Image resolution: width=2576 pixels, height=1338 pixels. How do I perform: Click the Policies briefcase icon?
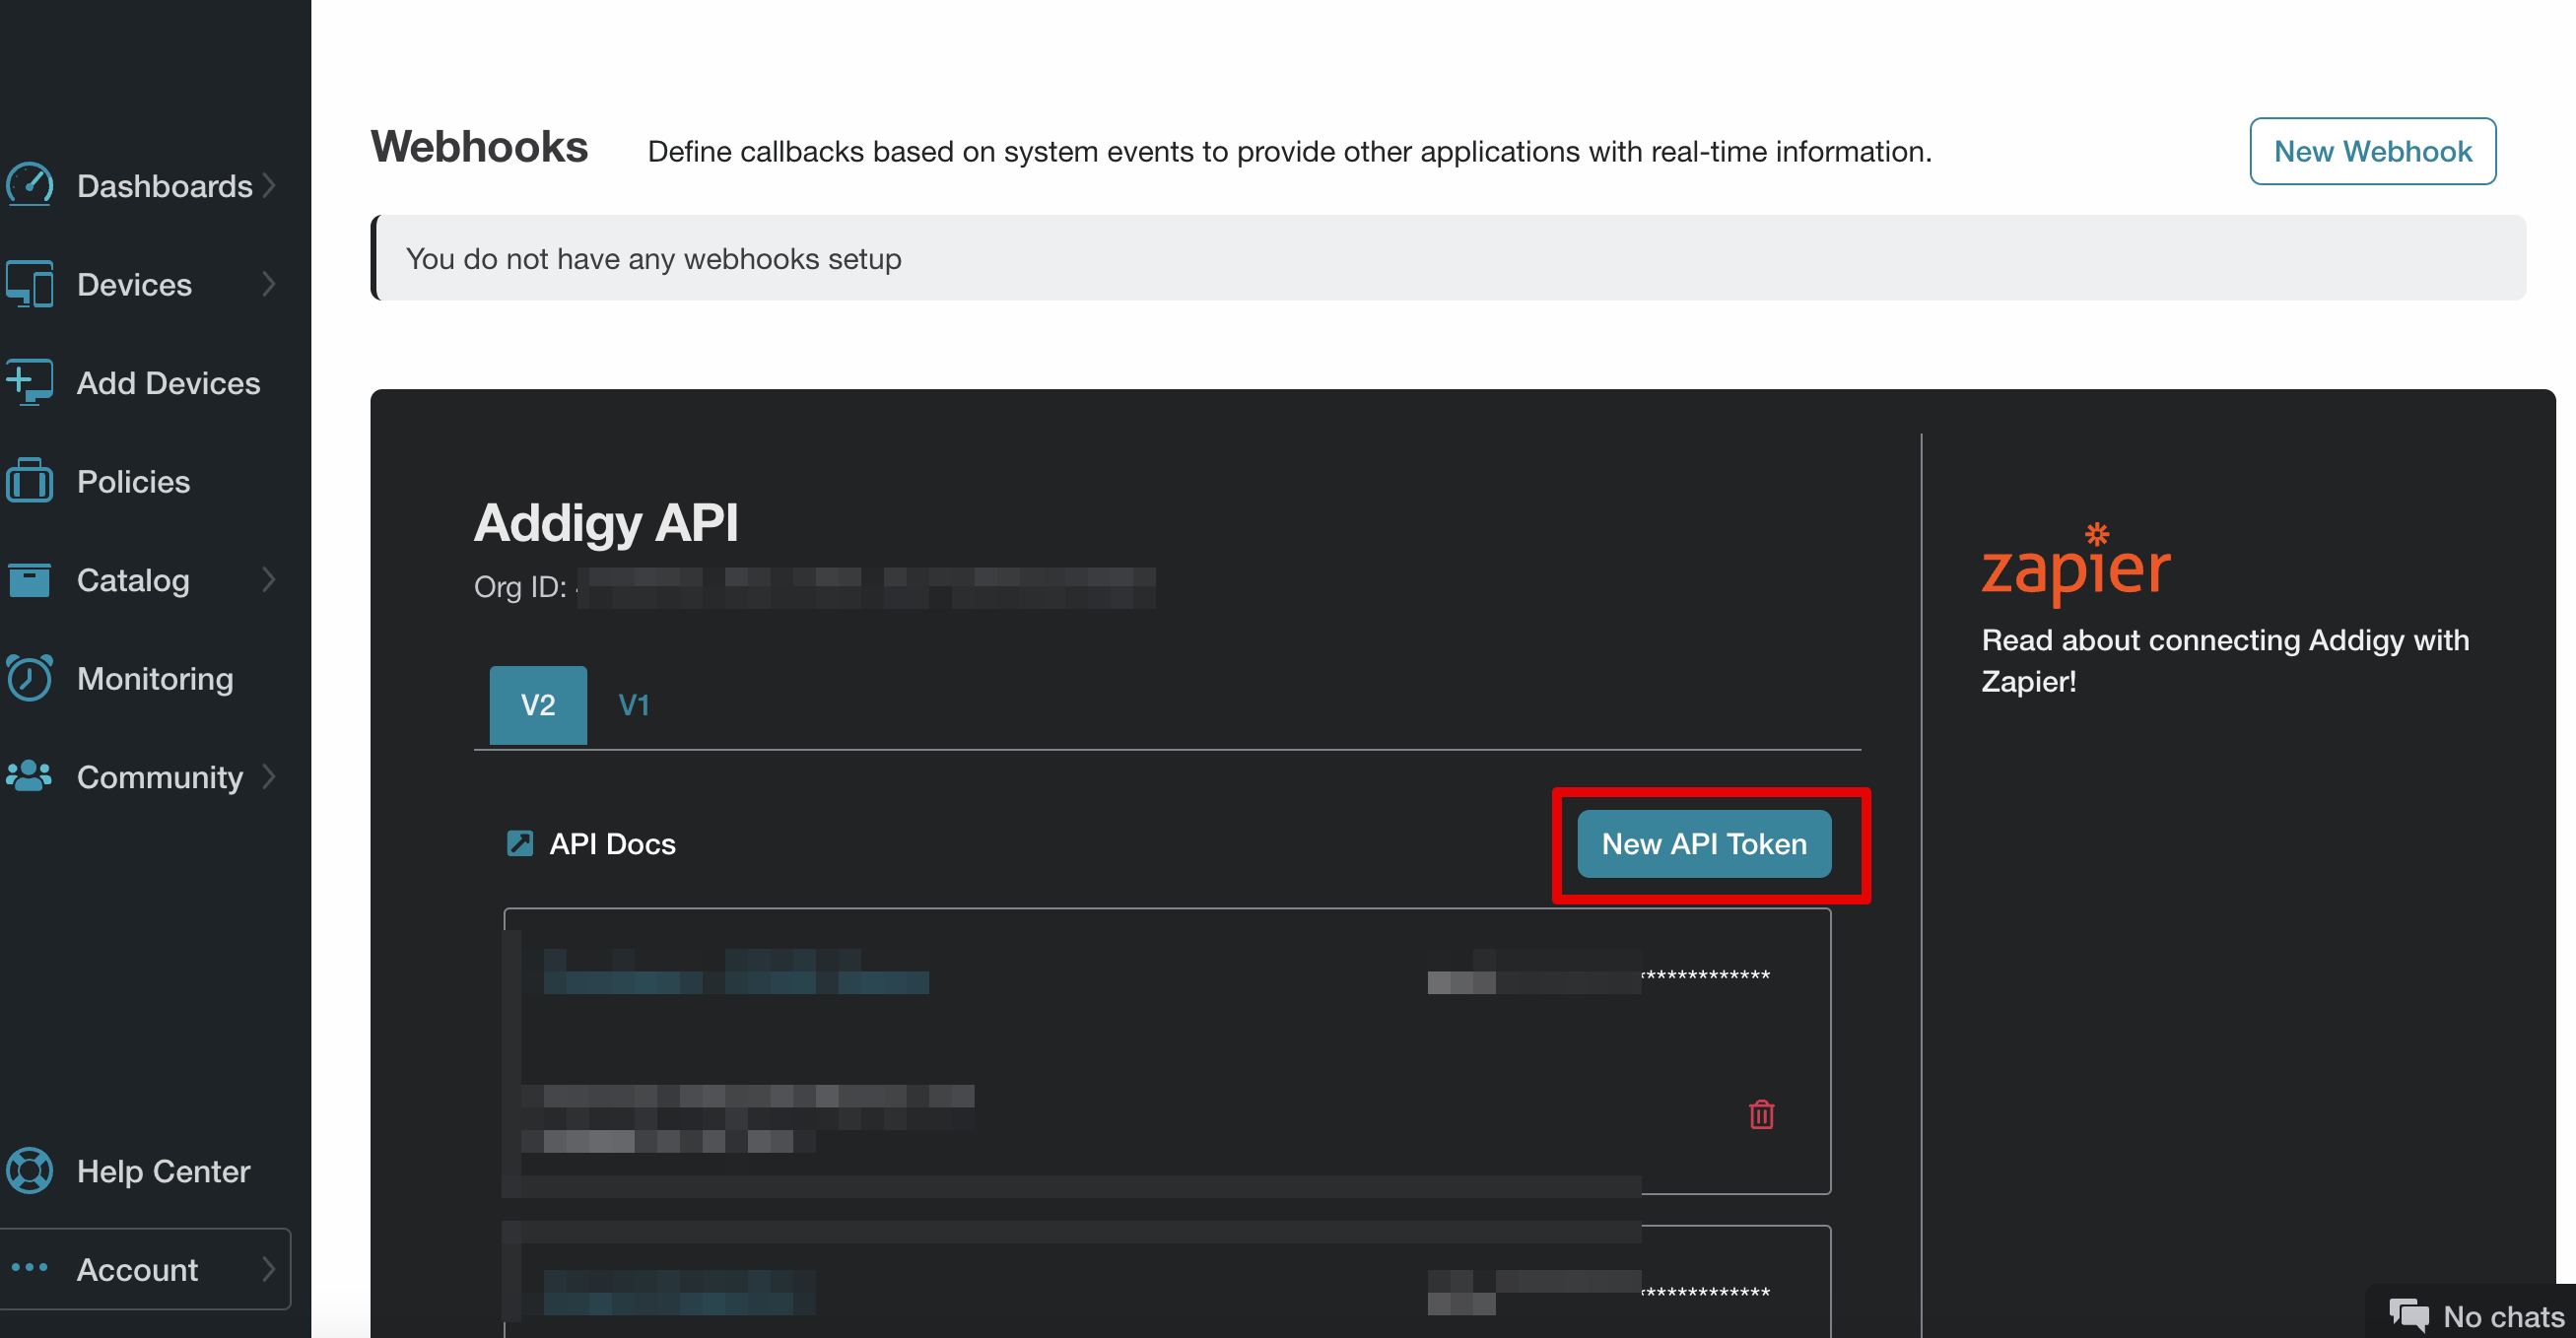pos(30,481)
